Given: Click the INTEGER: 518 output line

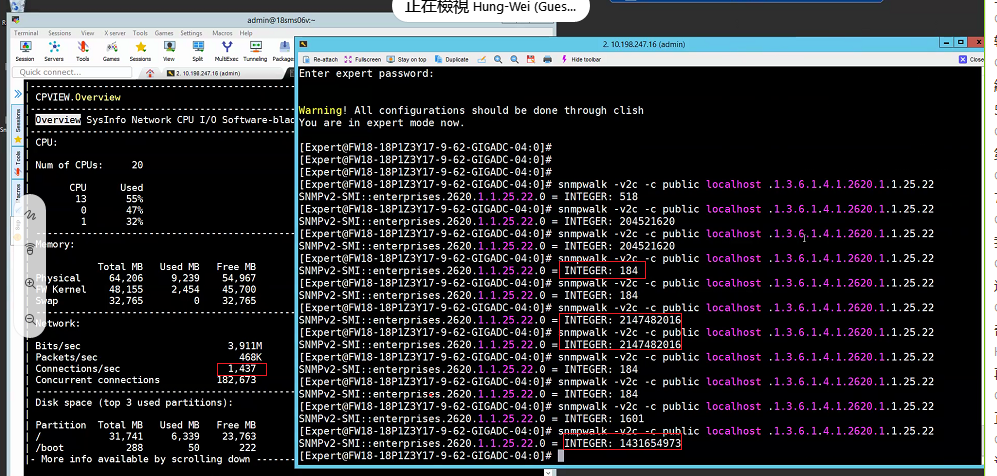Looking at the screenshot, I should [x=600, y=197].
